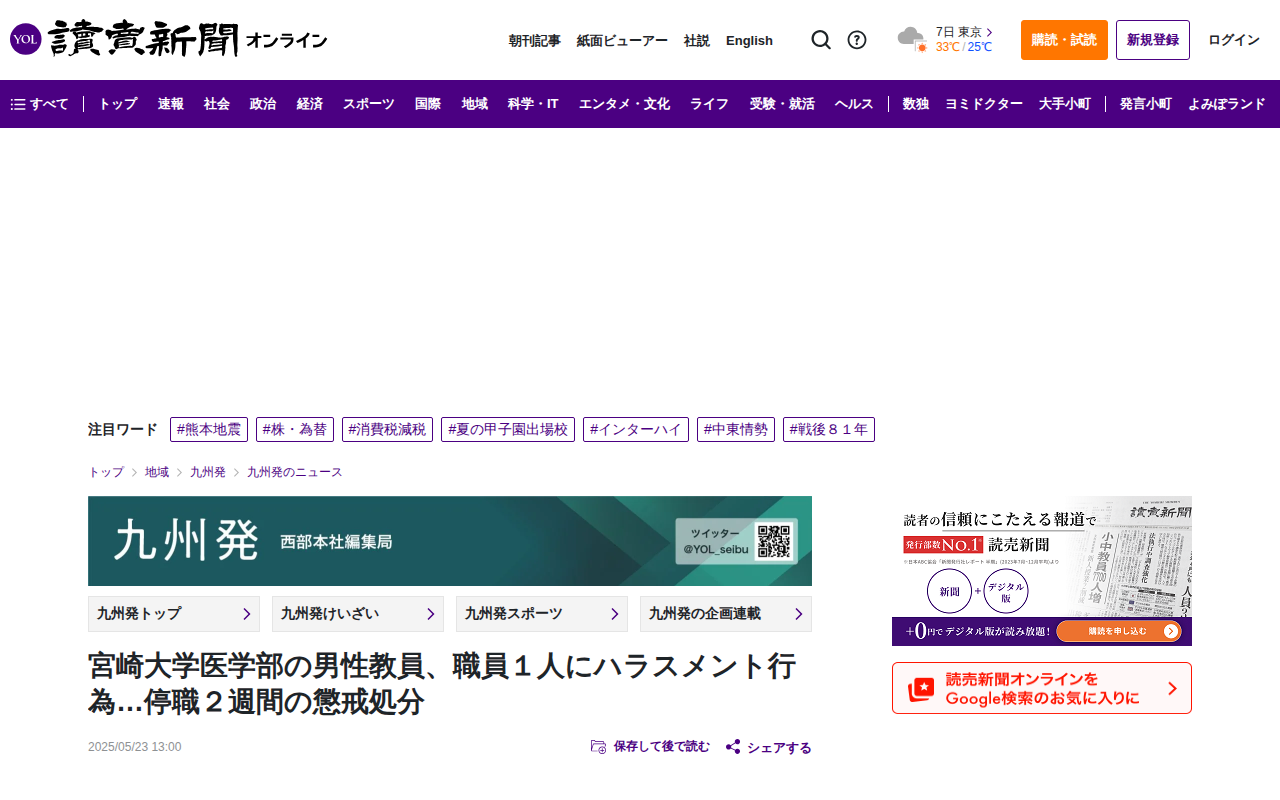Click the 購読を申し込む ad button
This screenshot has width=1280, height=800.
point(1118,631)
